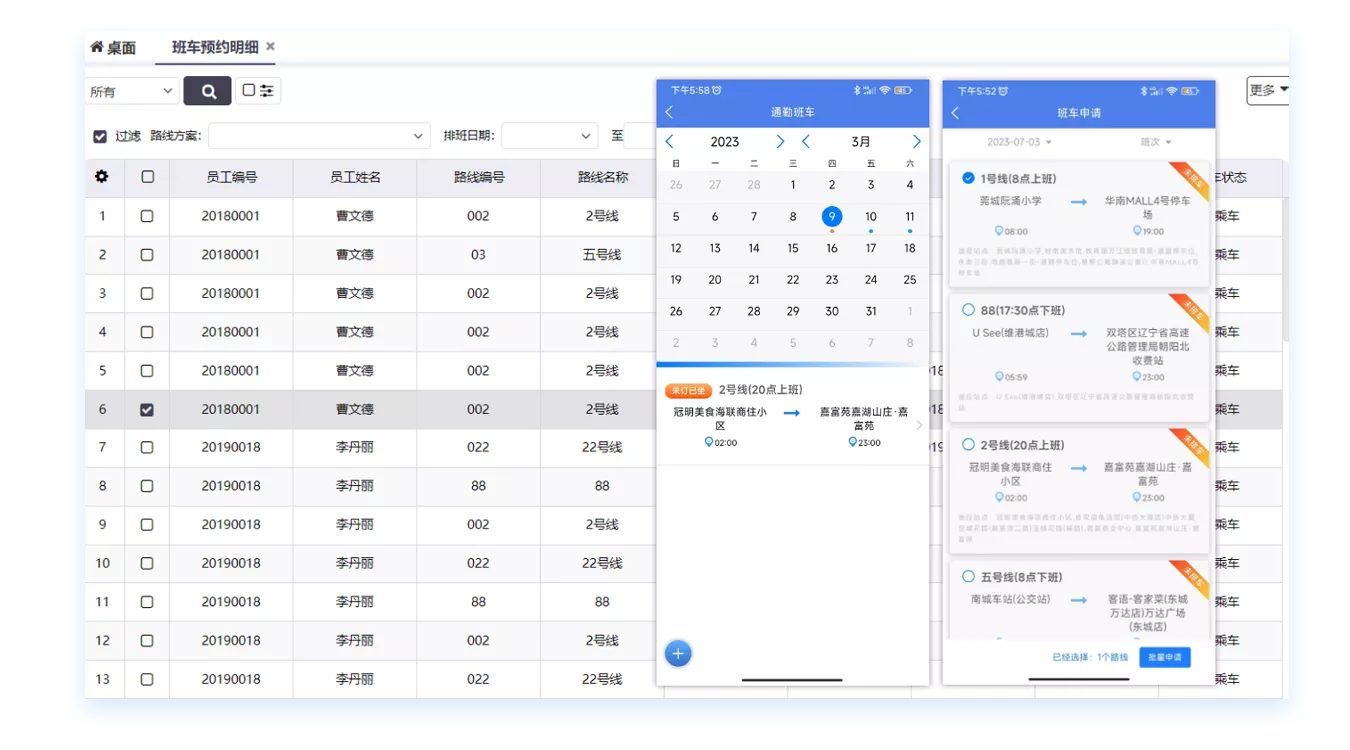This screenshot has height=750, width=1350.
Task: Click the 路线名称 column header
Action: coord(602,177)
